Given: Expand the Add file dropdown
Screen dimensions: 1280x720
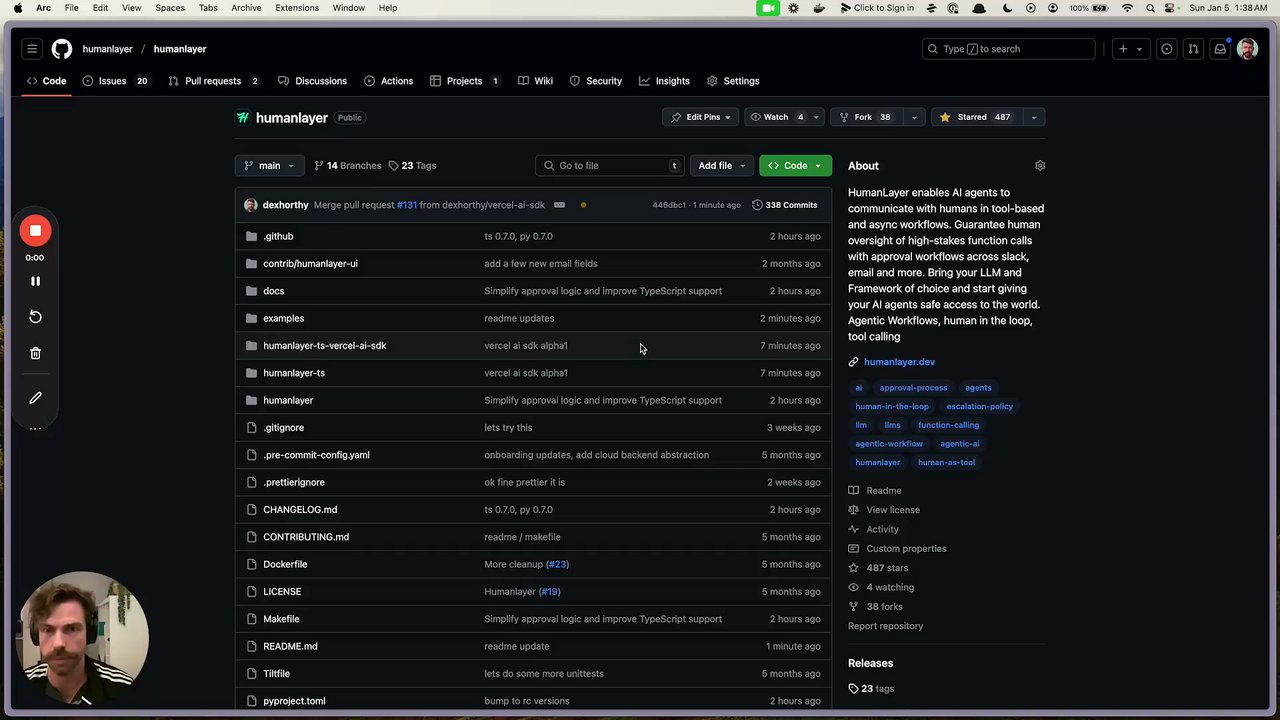Looking at the screenshot, I should 721,166.
